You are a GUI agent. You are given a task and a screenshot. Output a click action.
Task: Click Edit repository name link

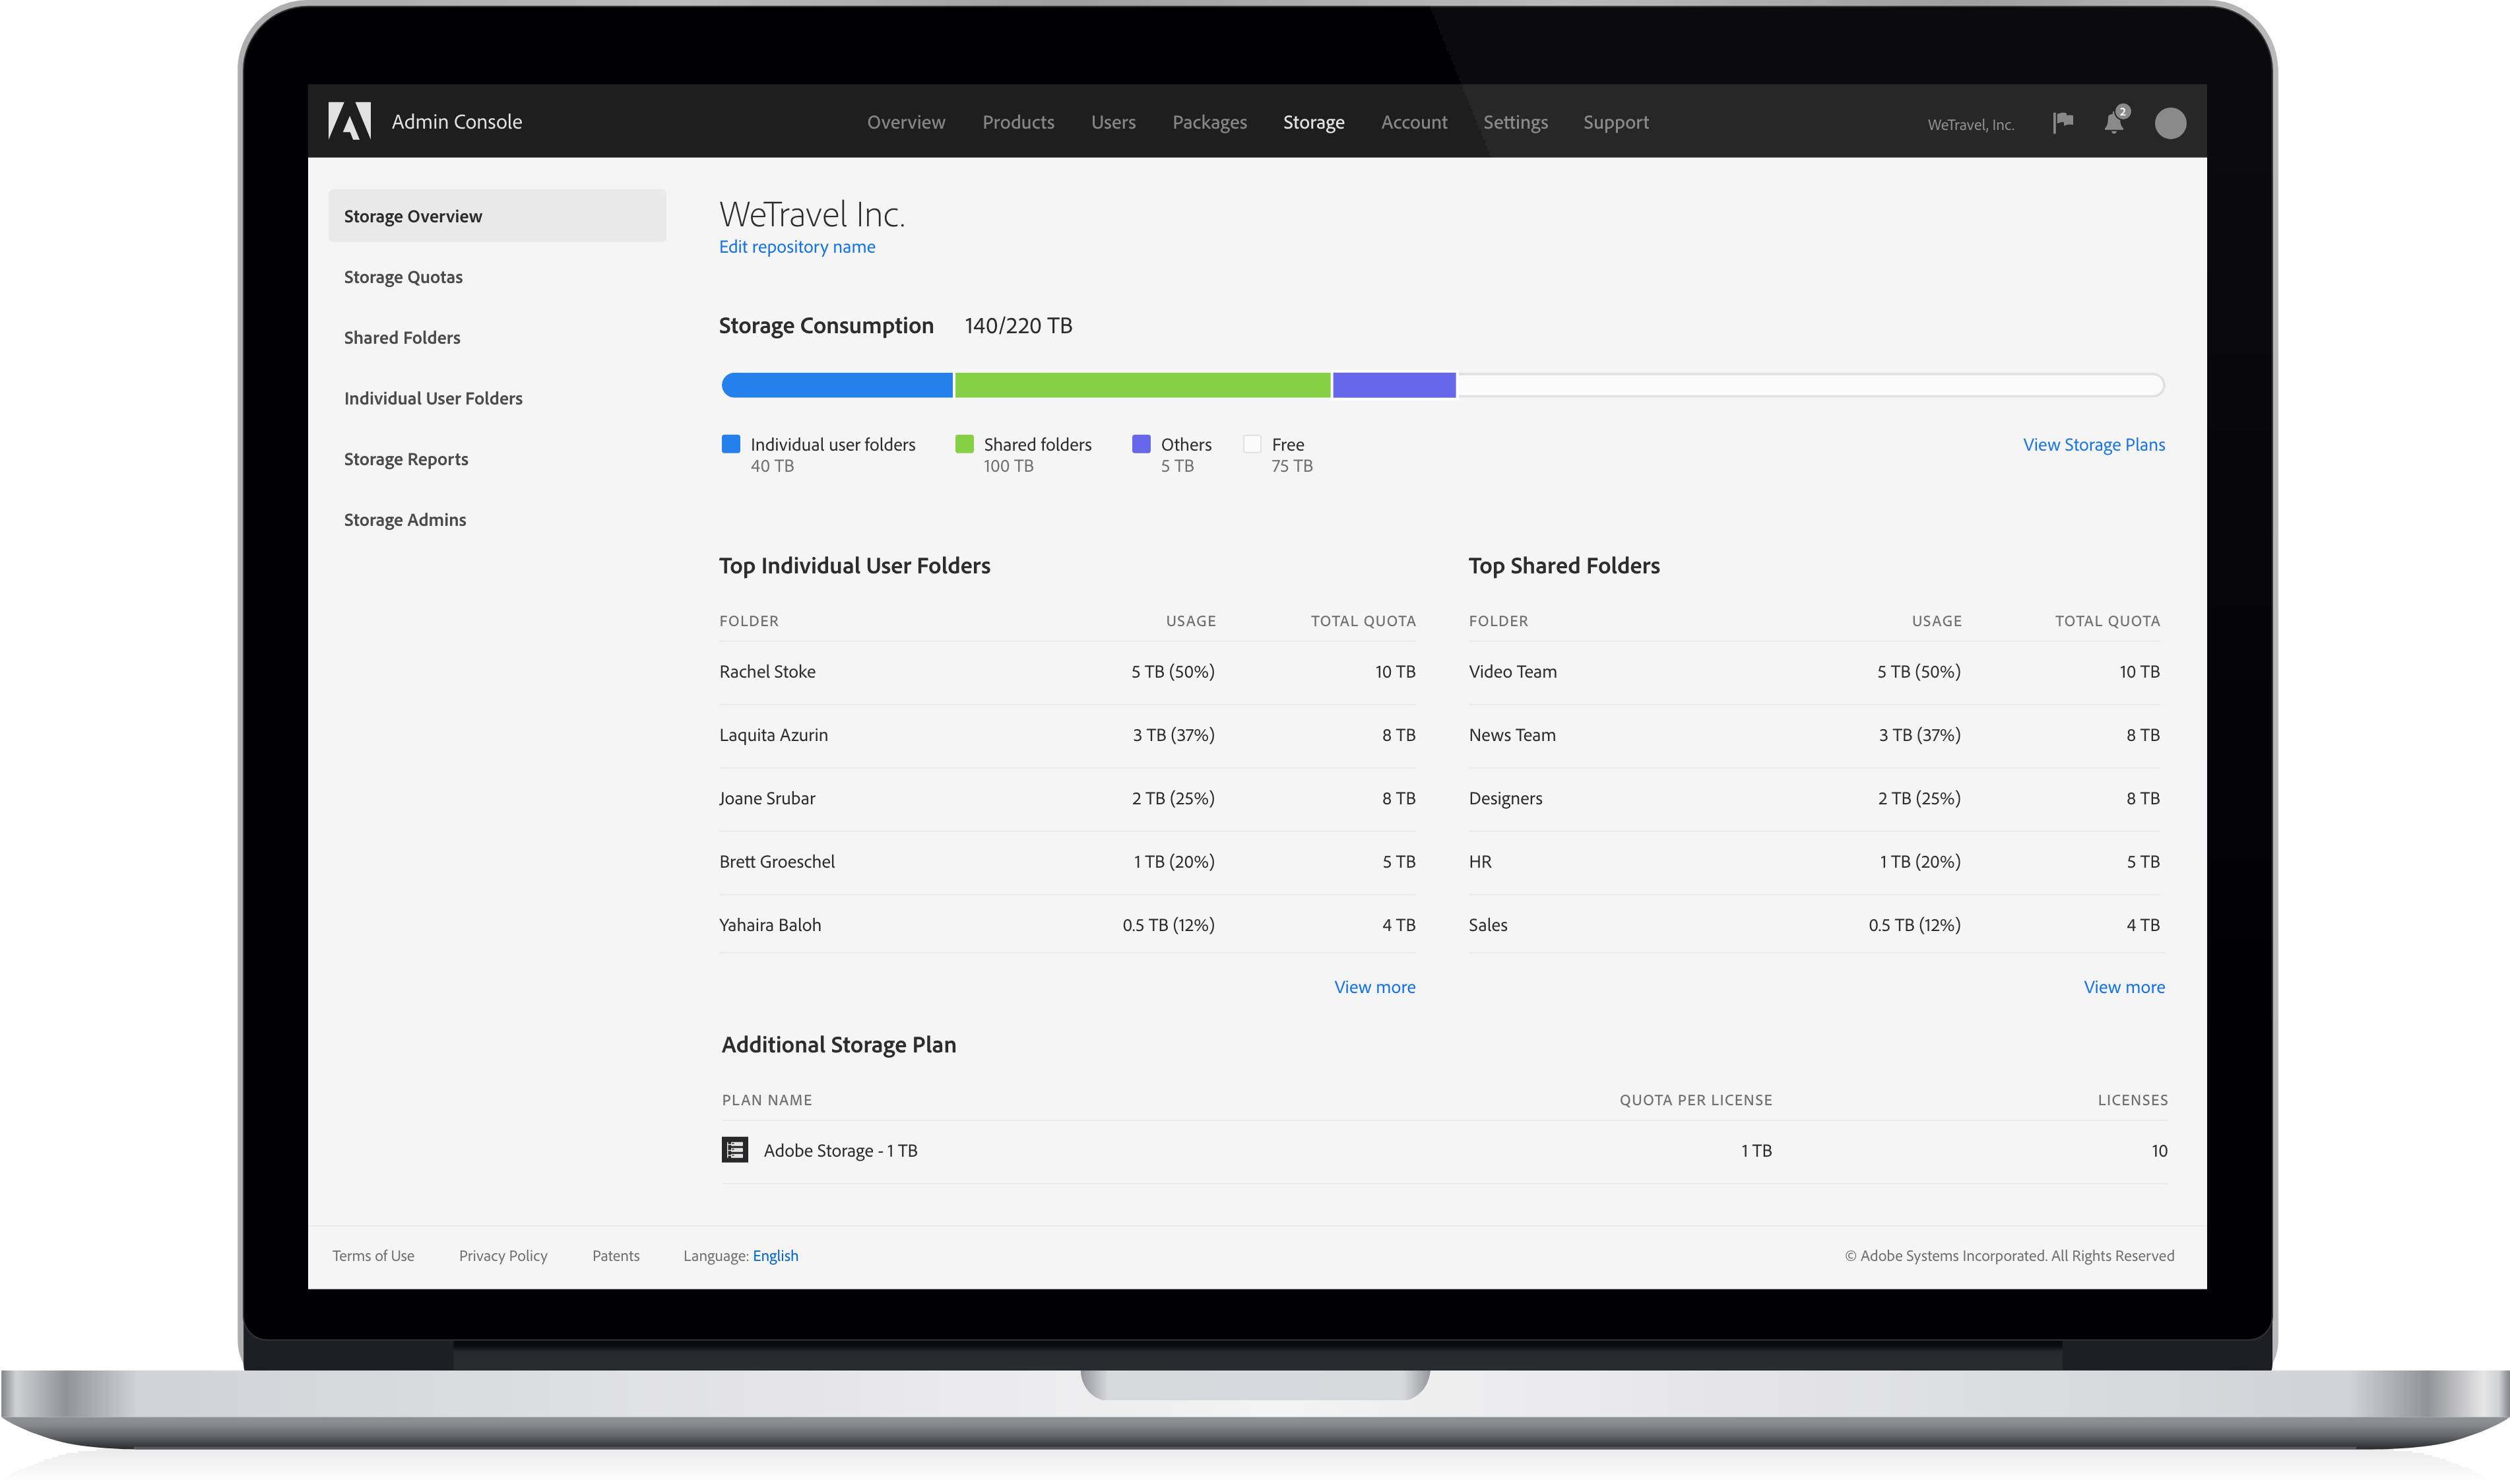pos(797,247)
